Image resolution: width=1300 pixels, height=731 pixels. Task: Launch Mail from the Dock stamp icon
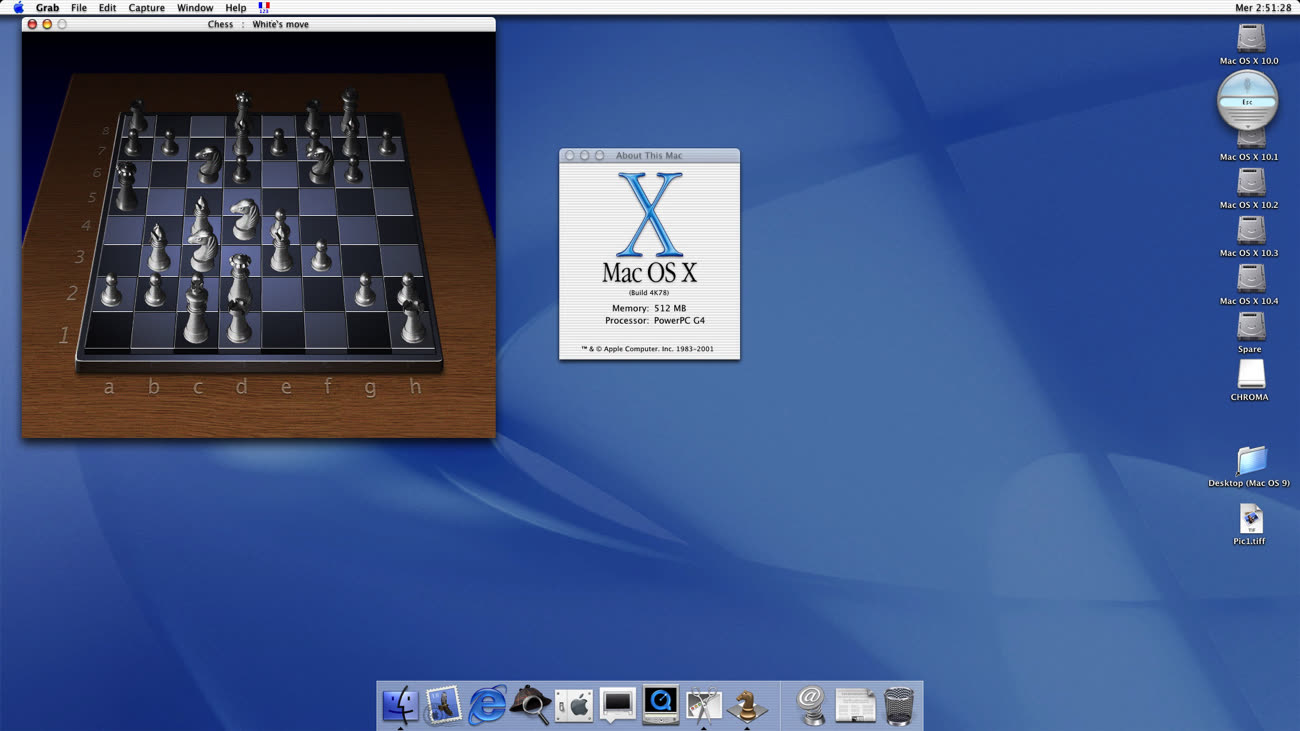pos(443,705)
